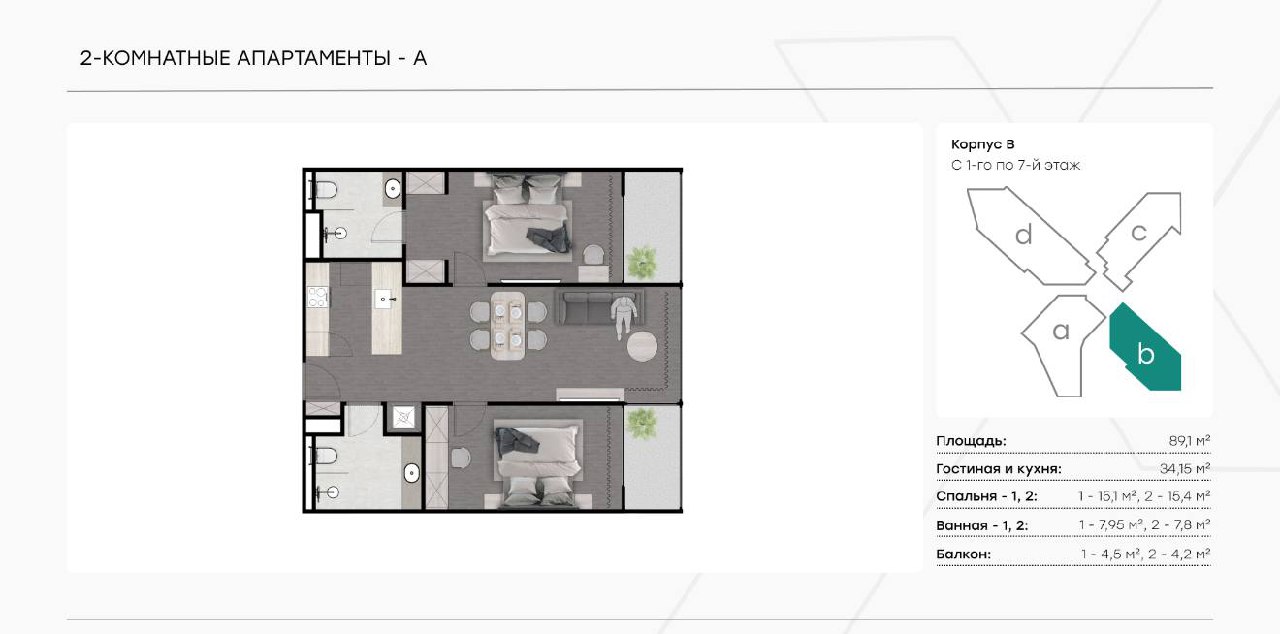
Task: Click the 'Балкон' area row
Action: (x=1073, y=553)
